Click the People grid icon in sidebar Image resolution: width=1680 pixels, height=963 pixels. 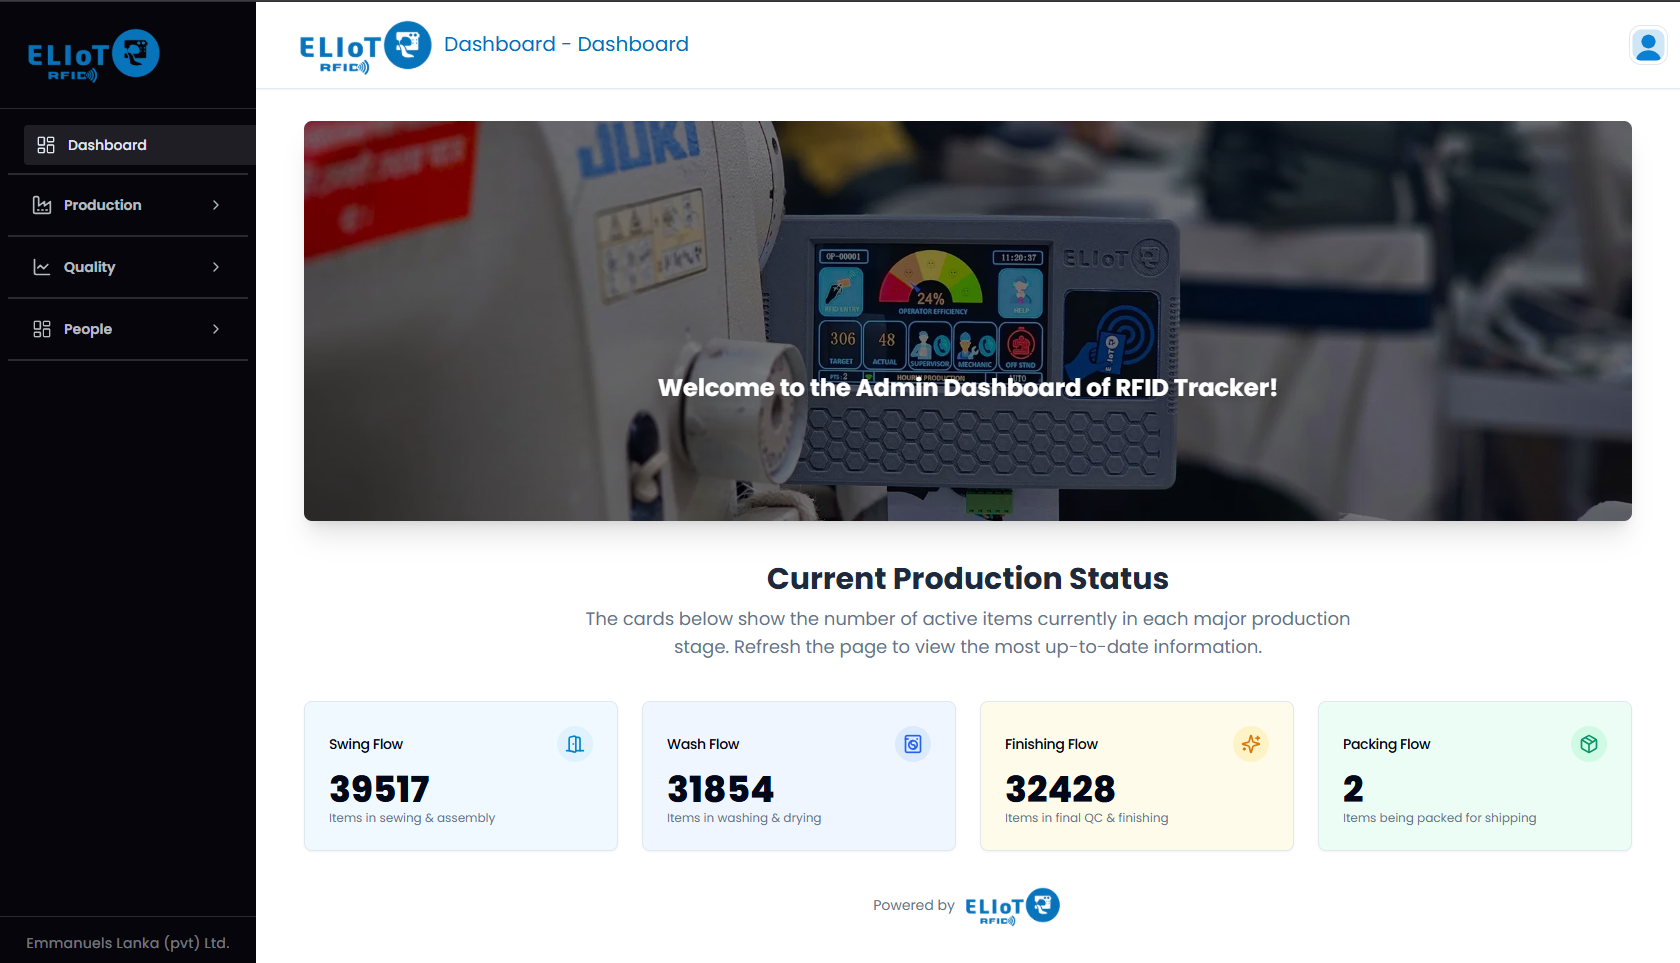[x=41, y=329]
